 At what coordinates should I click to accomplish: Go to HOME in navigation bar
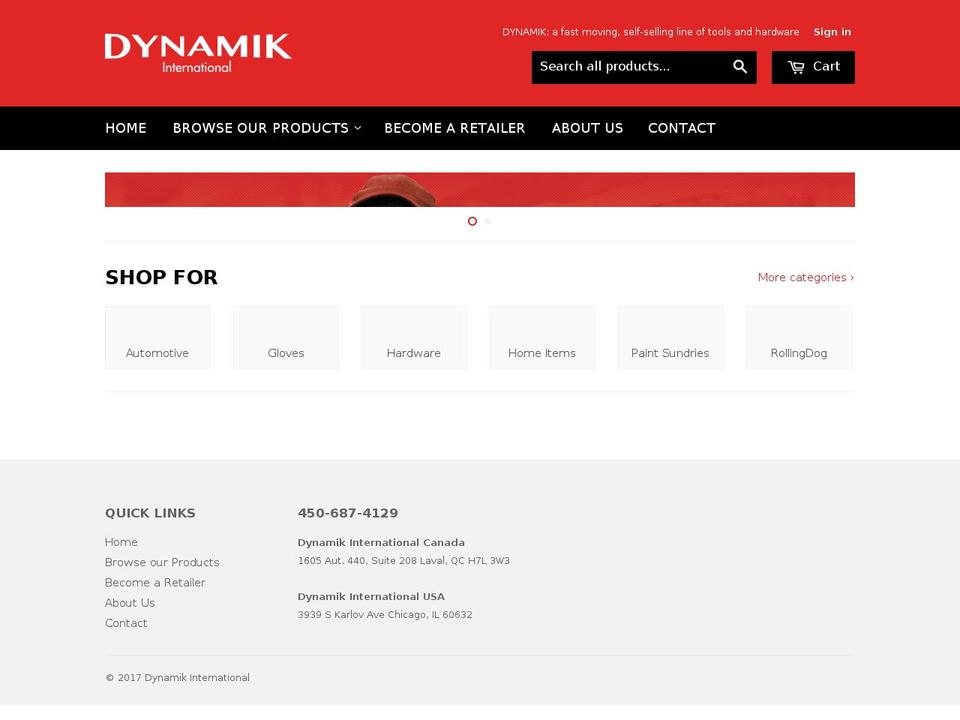(126, 128)
